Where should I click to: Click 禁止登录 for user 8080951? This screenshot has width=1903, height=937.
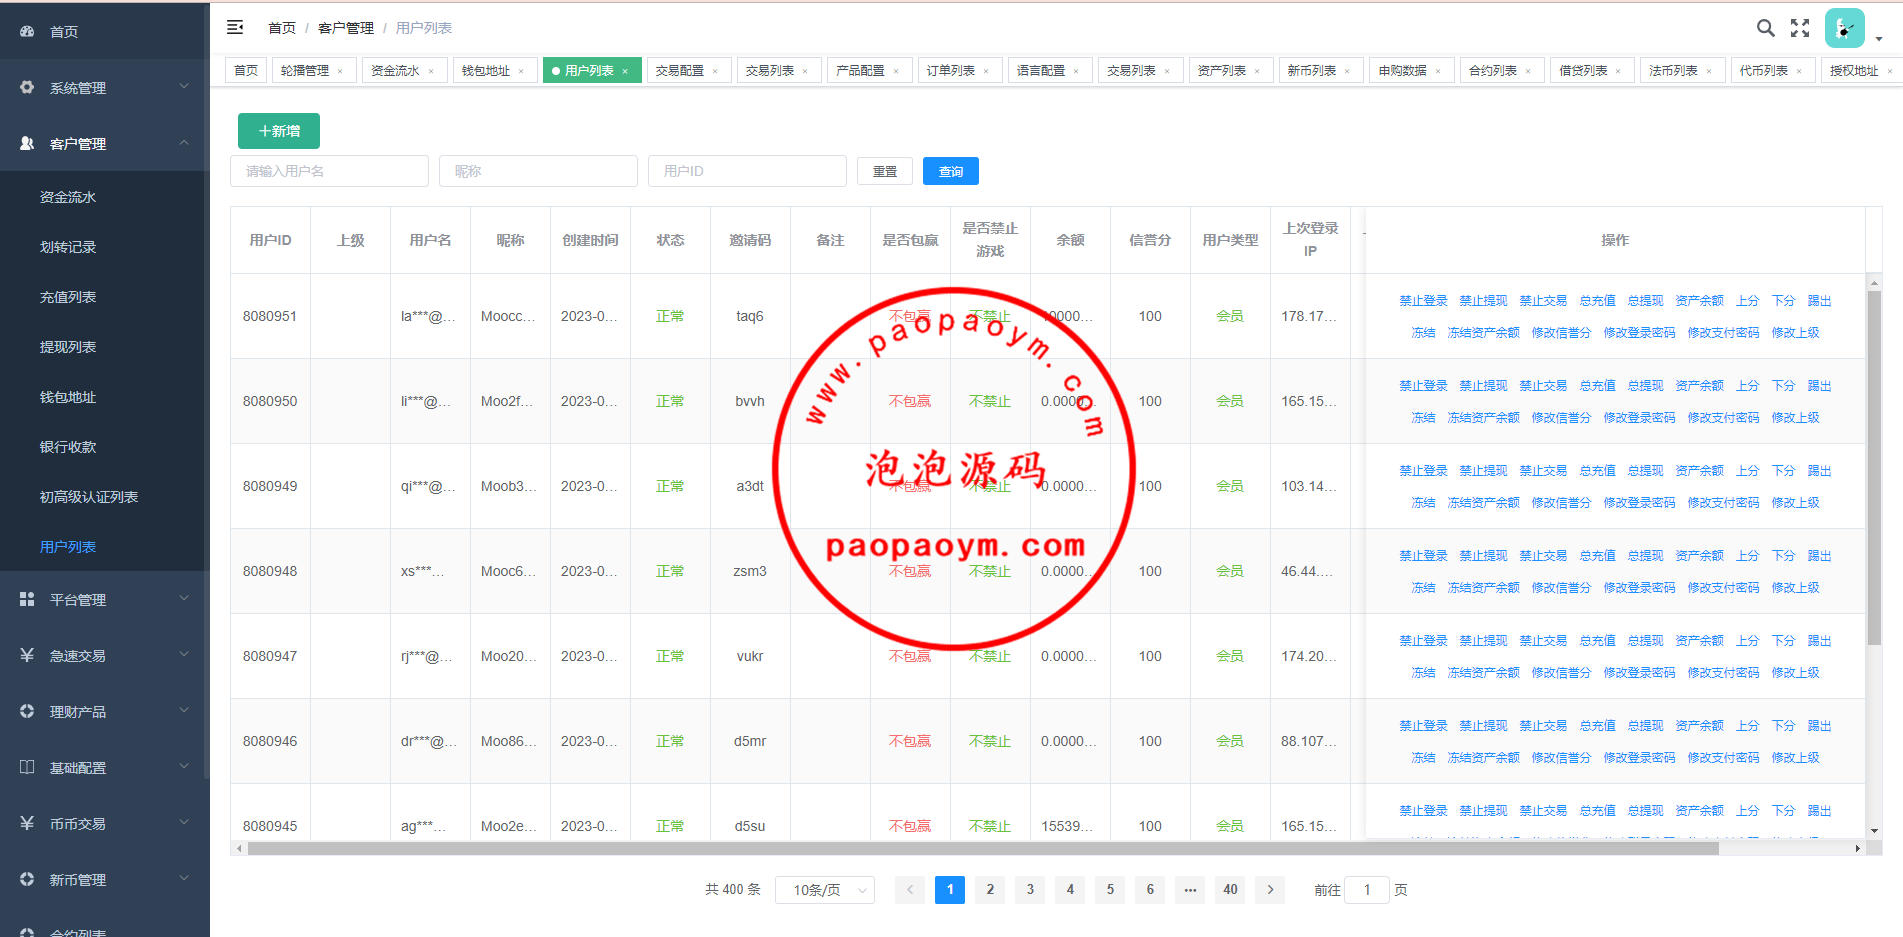pyautogui.click(x=1423, y=301)
